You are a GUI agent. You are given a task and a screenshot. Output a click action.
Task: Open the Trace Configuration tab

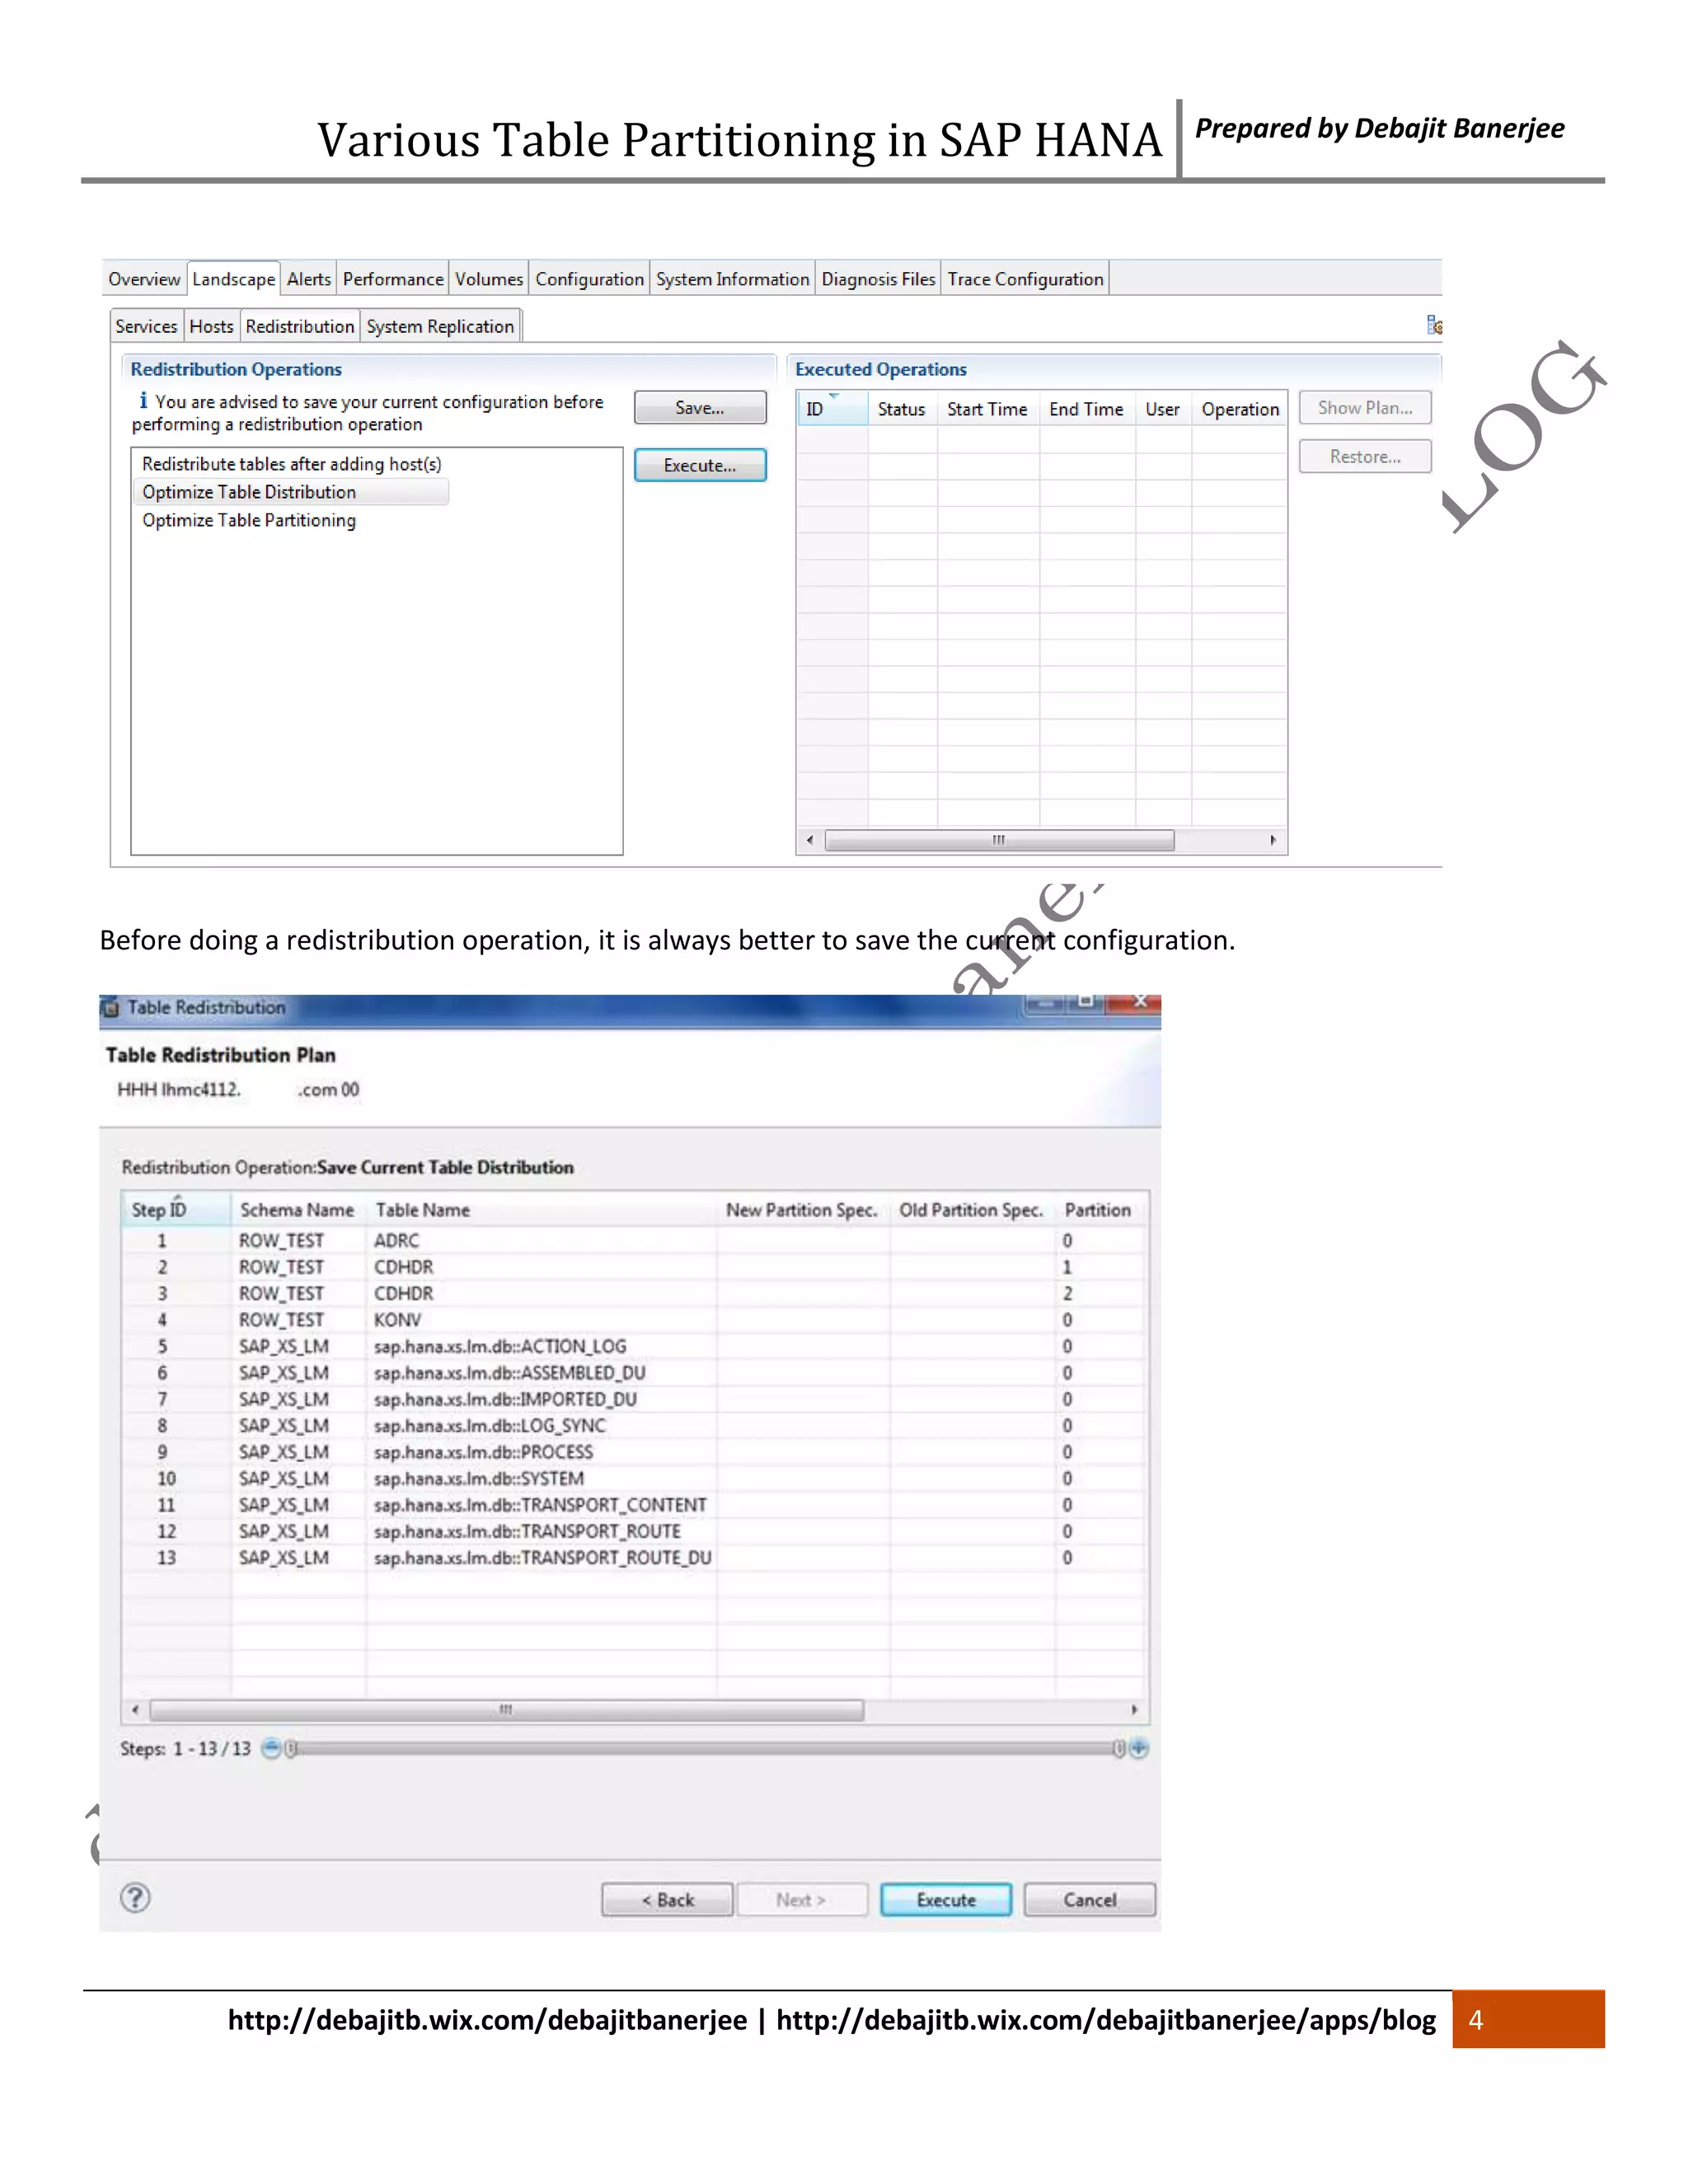coord(1025,279)
